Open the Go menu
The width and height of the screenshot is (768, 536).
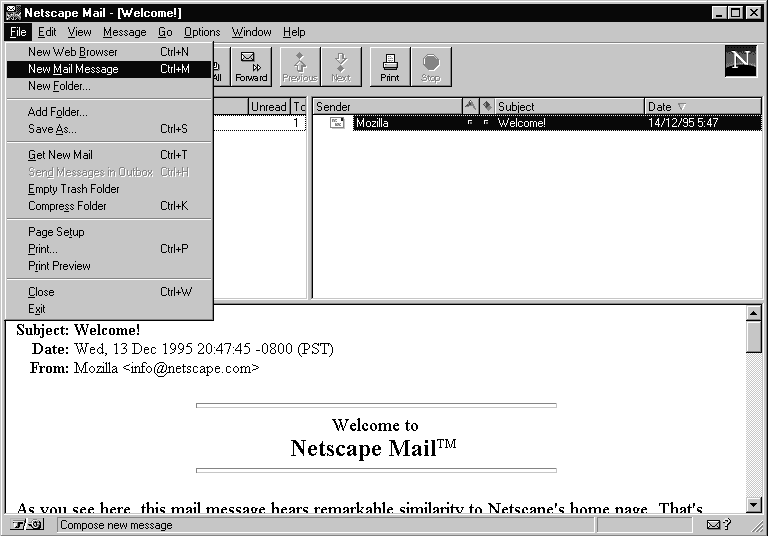point(165,32)
